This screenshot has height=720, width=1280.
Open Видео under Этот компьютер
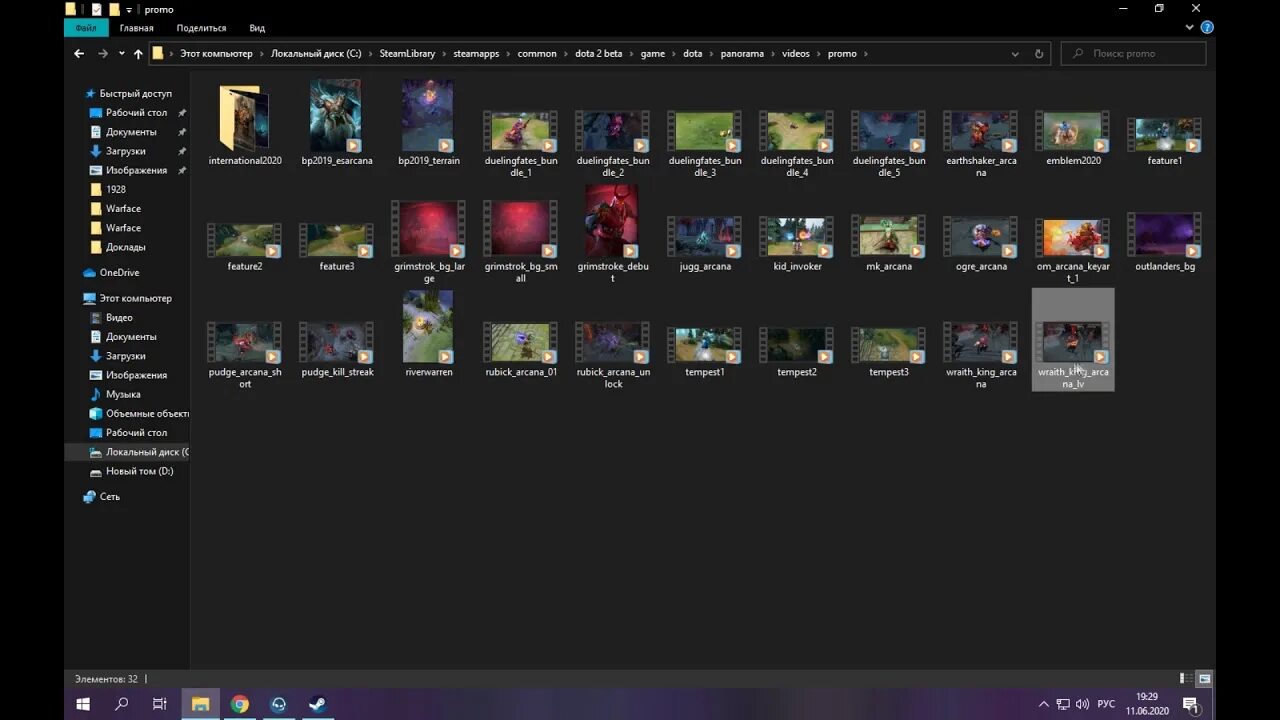[111, 317]
